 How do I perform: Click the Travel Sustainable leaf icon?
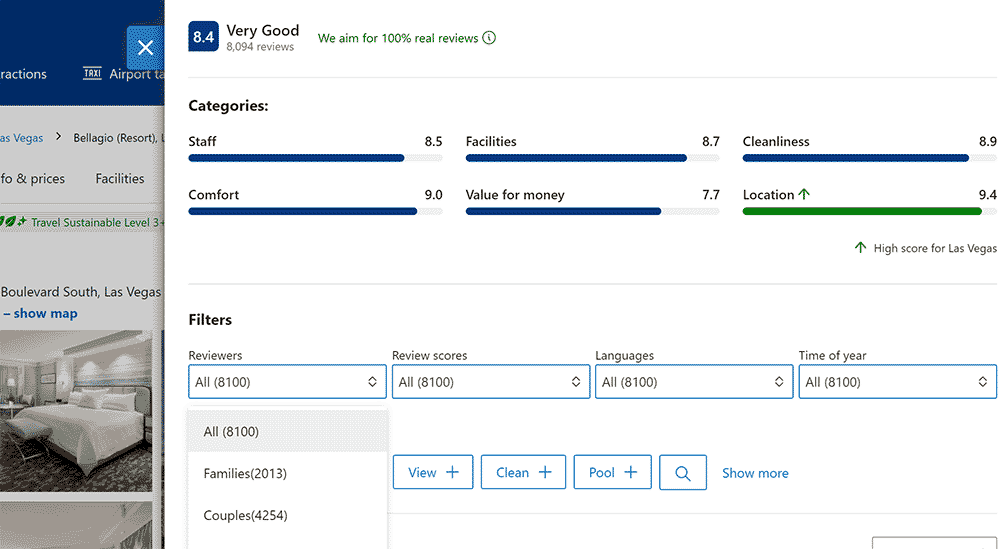[x=12, y=222]
